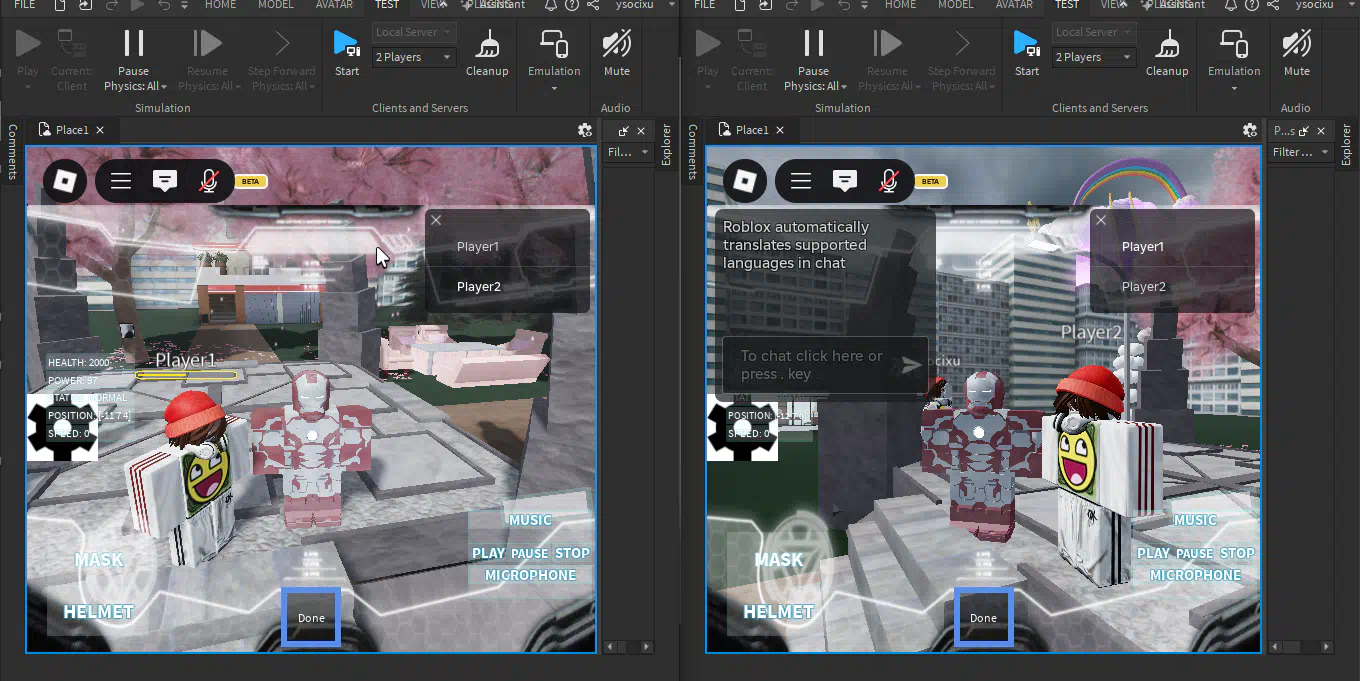
Task: Open the AVATAR tab in right window
Action: click(x=1014, y=5)
